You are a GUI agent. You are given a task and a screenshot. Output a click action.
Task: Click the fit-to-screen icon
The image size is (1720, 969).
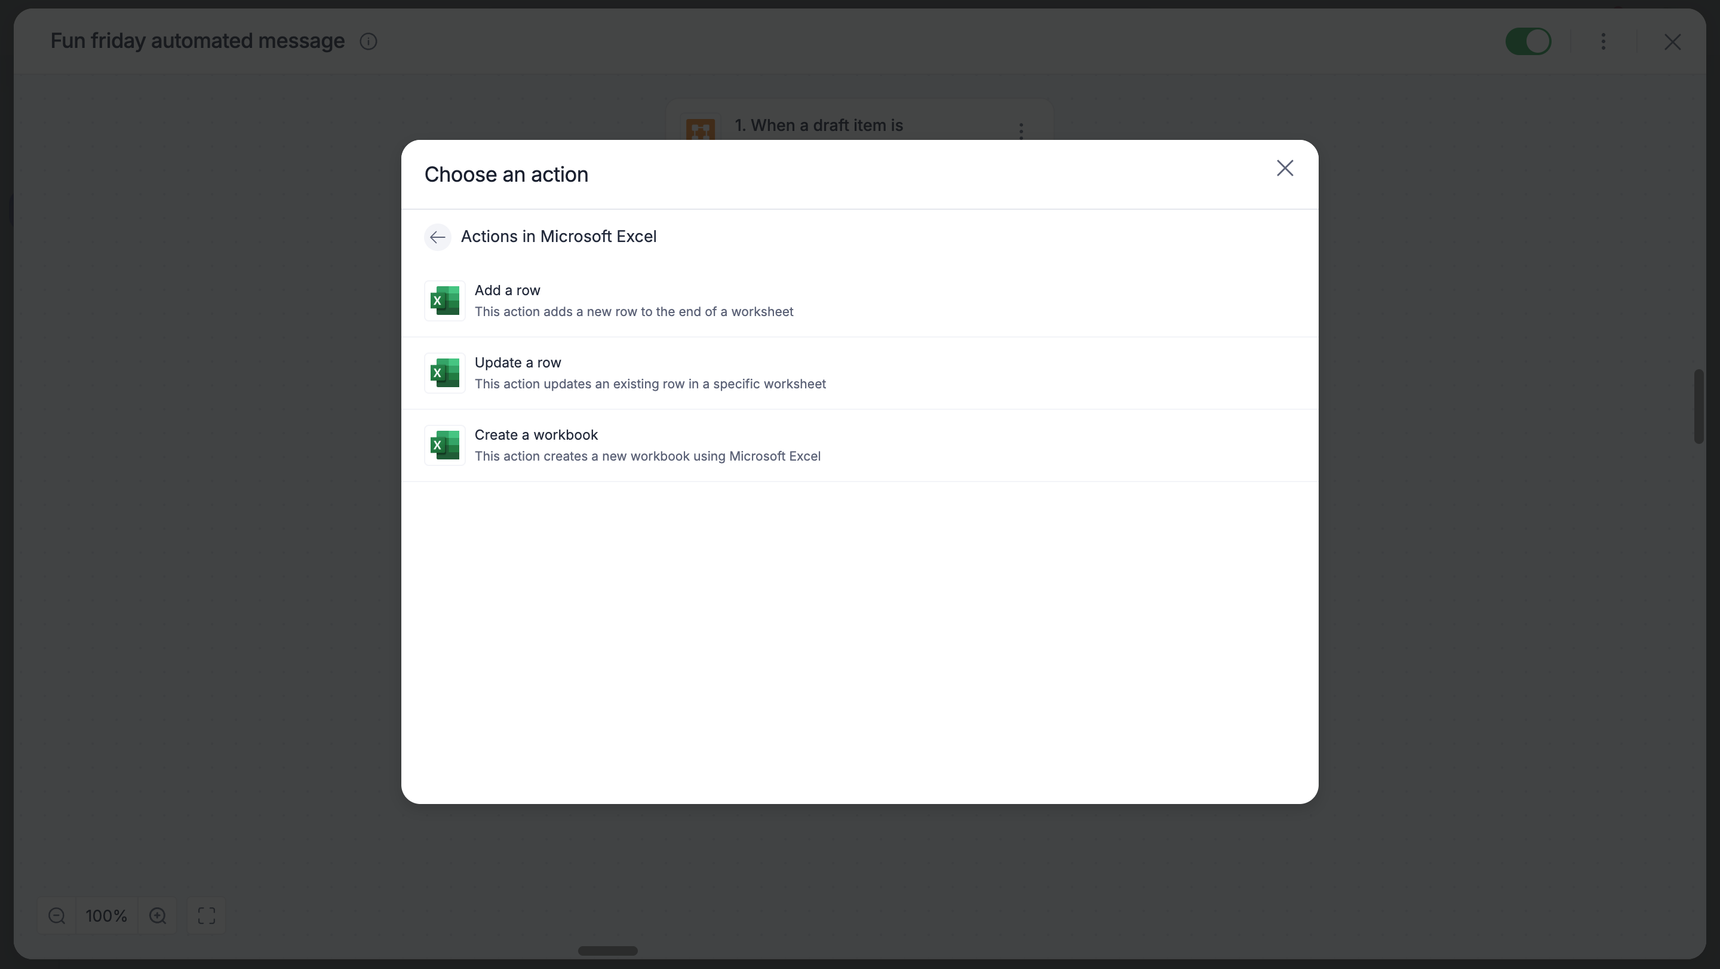point(207,916)
